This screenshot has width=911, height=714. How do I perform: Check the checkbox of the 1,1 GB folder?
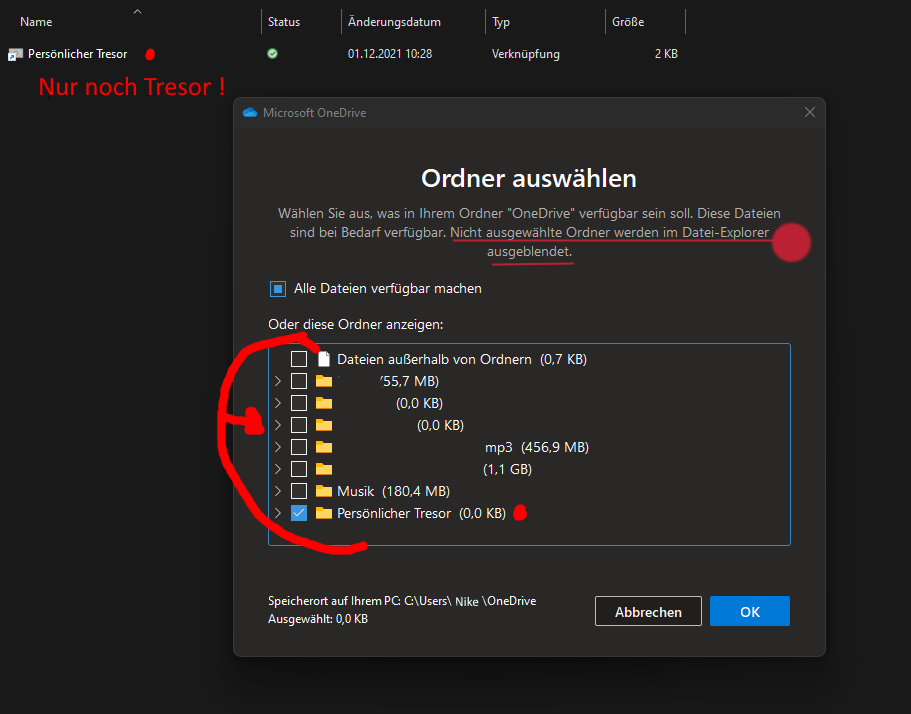tap(299, 469)
